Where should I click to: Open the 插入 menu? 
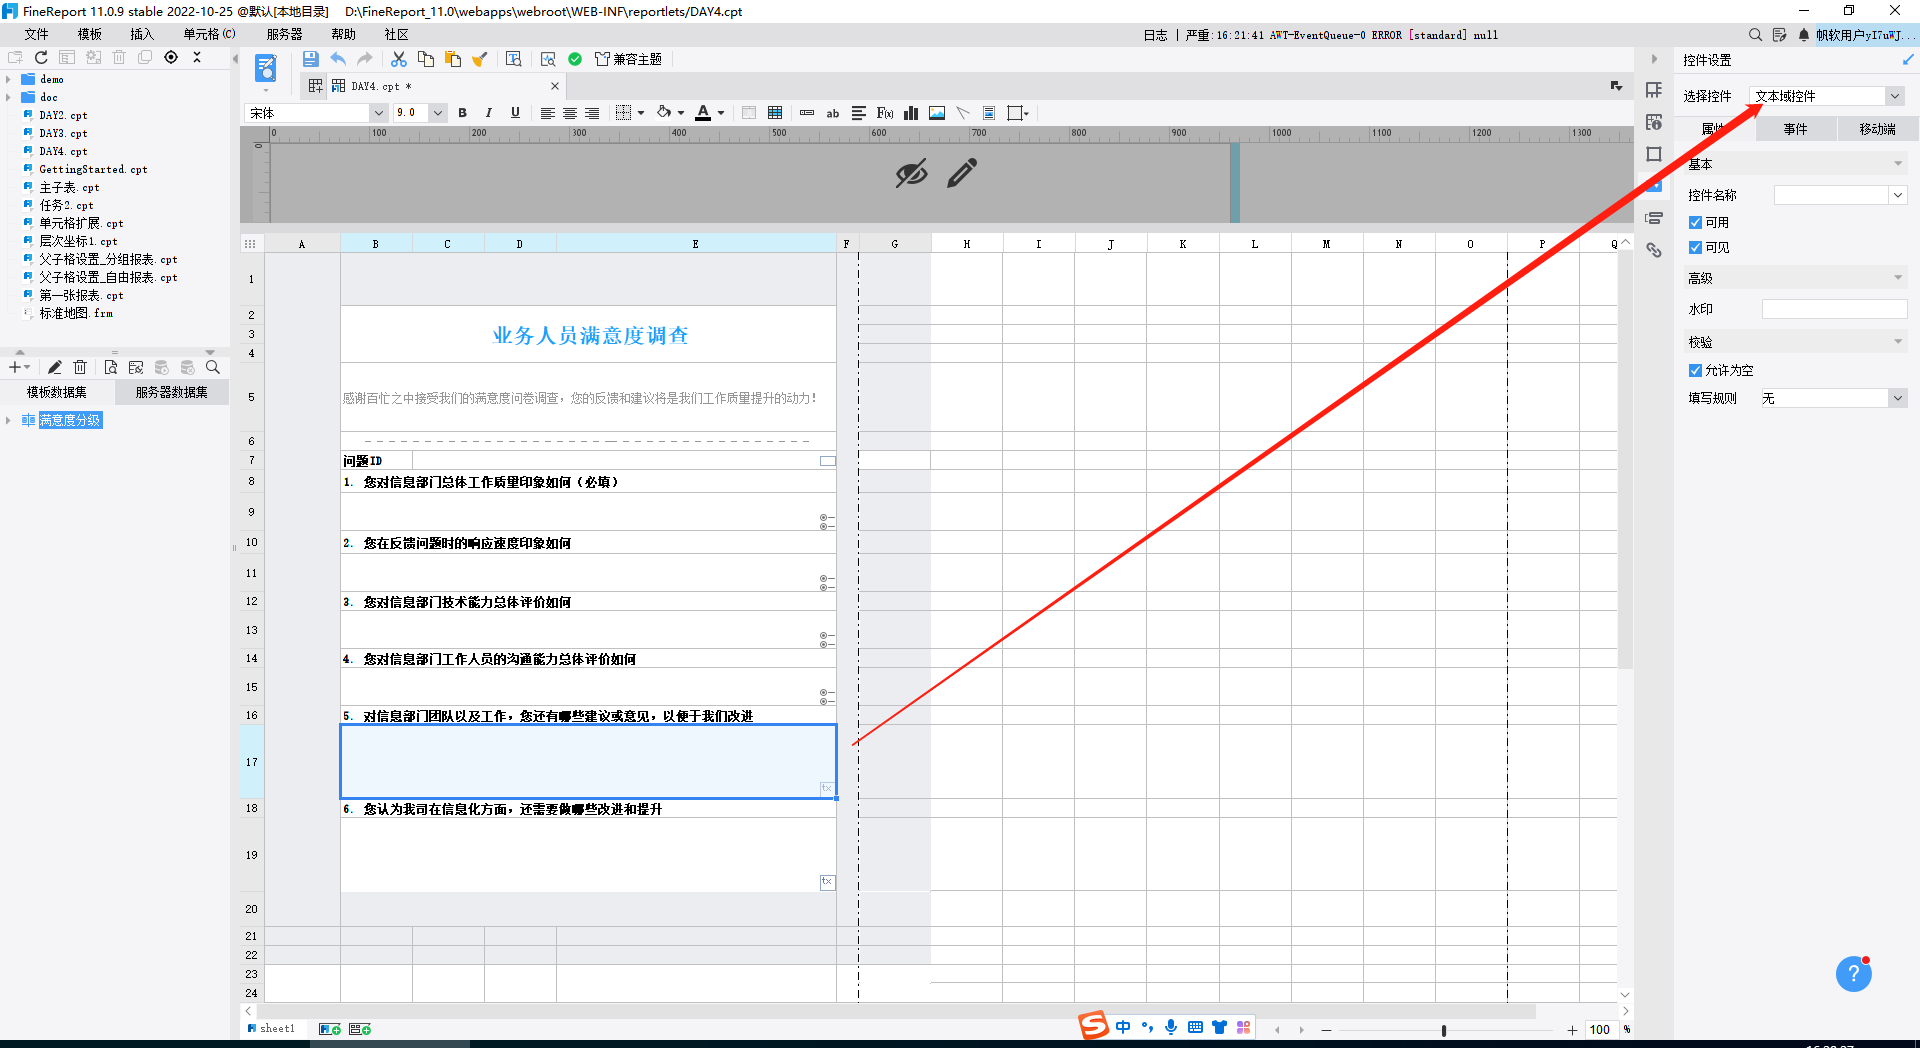[x=142, y=34]
